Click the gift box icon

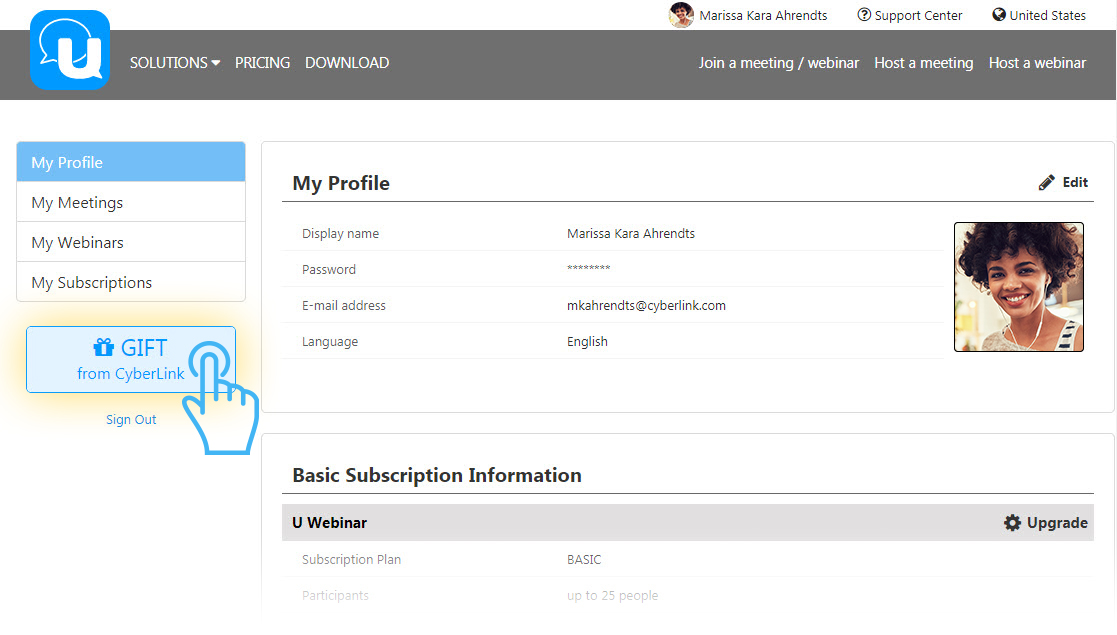[104, 348]
